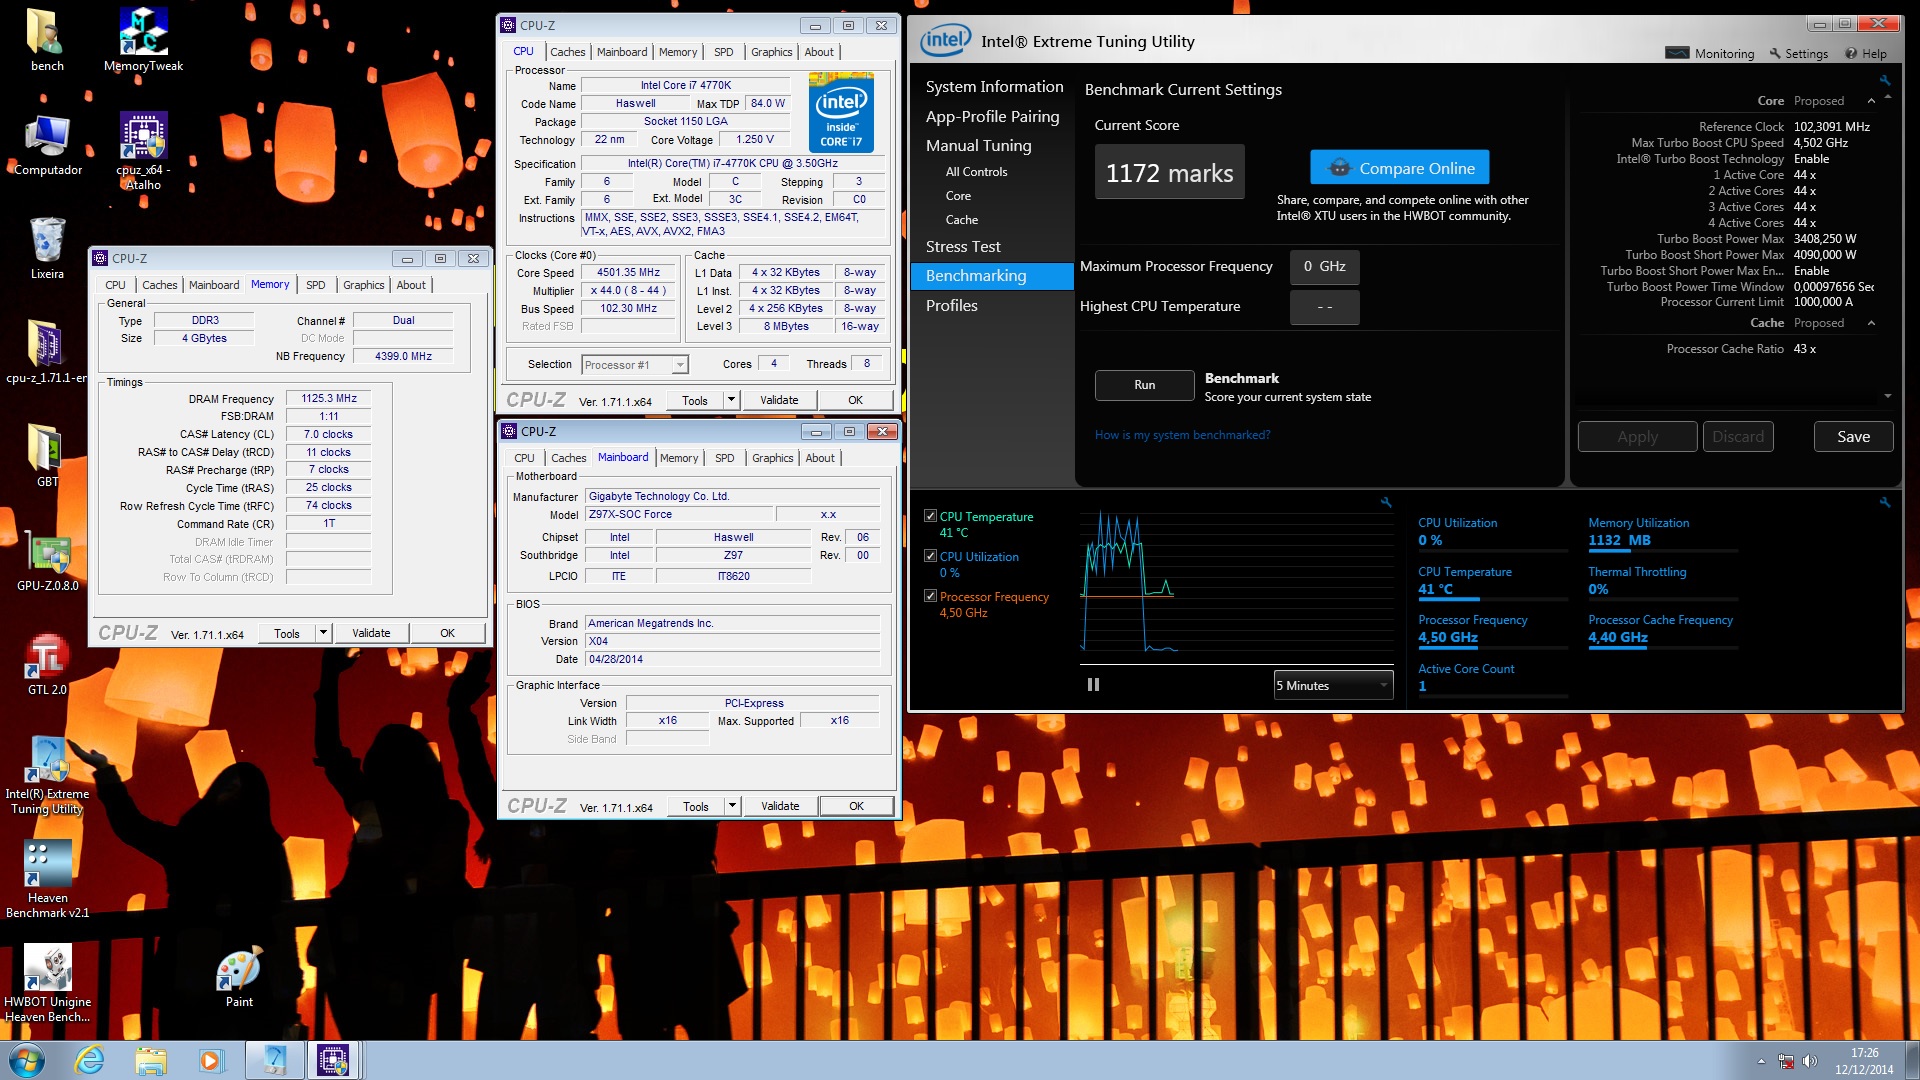The image size is (1920, 1080).
Task: Click Validate in Mainboard CPU-Z window
Action: 780,806
